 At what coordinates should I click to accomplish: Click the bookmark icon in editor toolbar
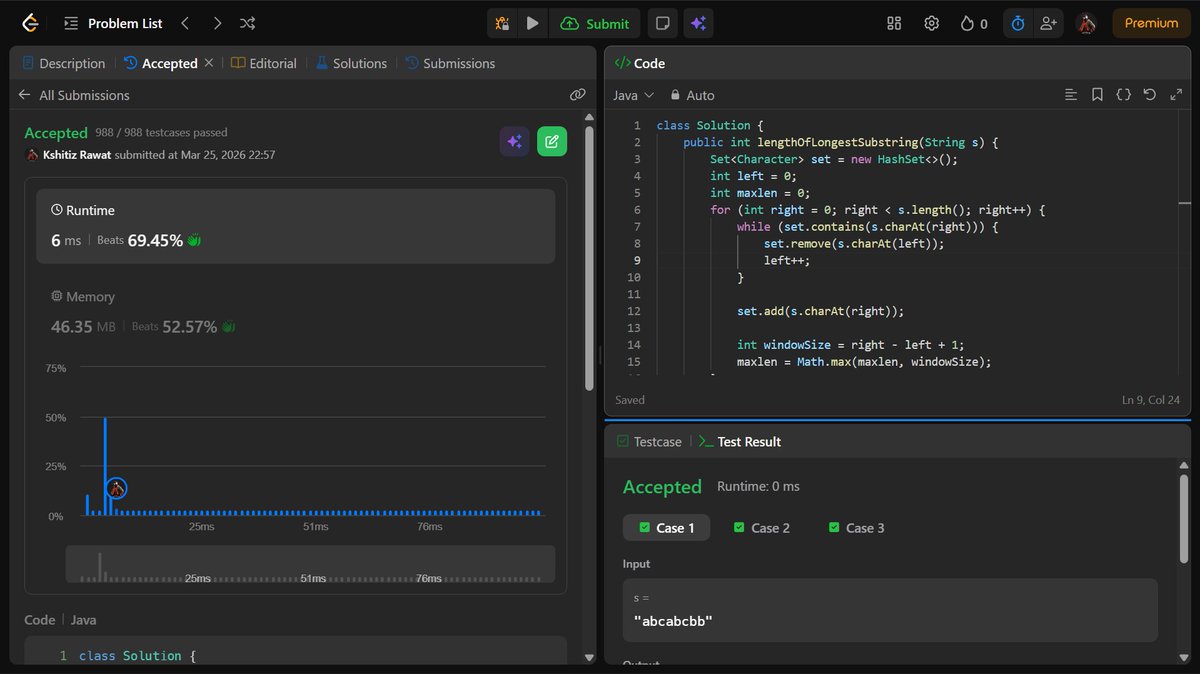tap(1097, 95)
